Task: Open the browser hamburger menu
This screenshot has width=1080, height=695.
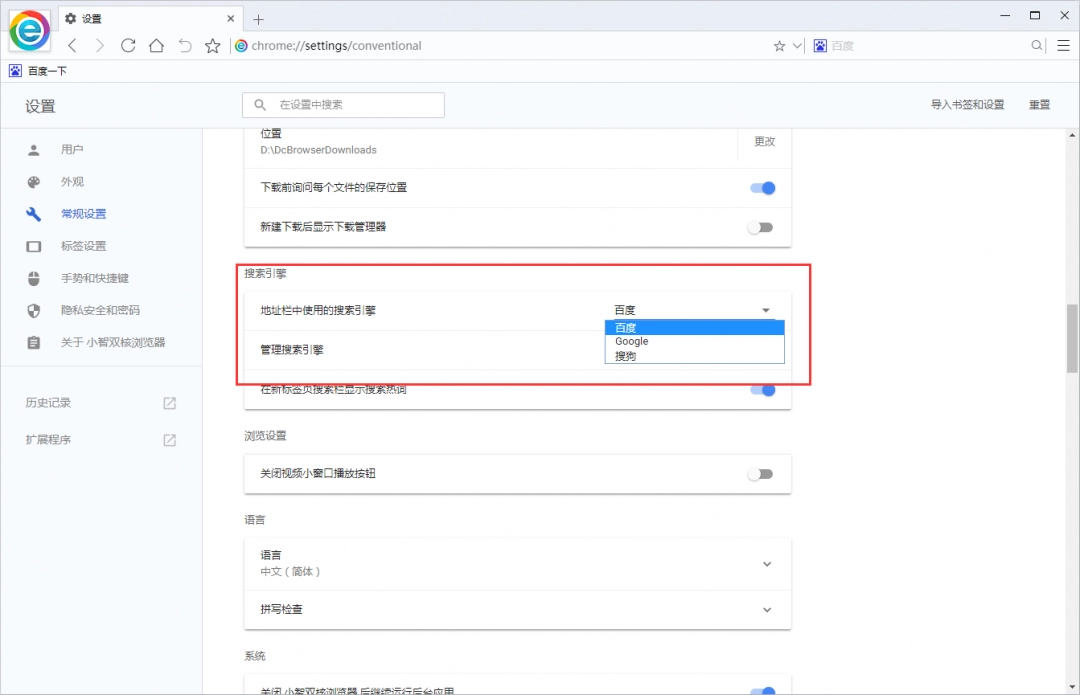Action: coord(1063,46)
